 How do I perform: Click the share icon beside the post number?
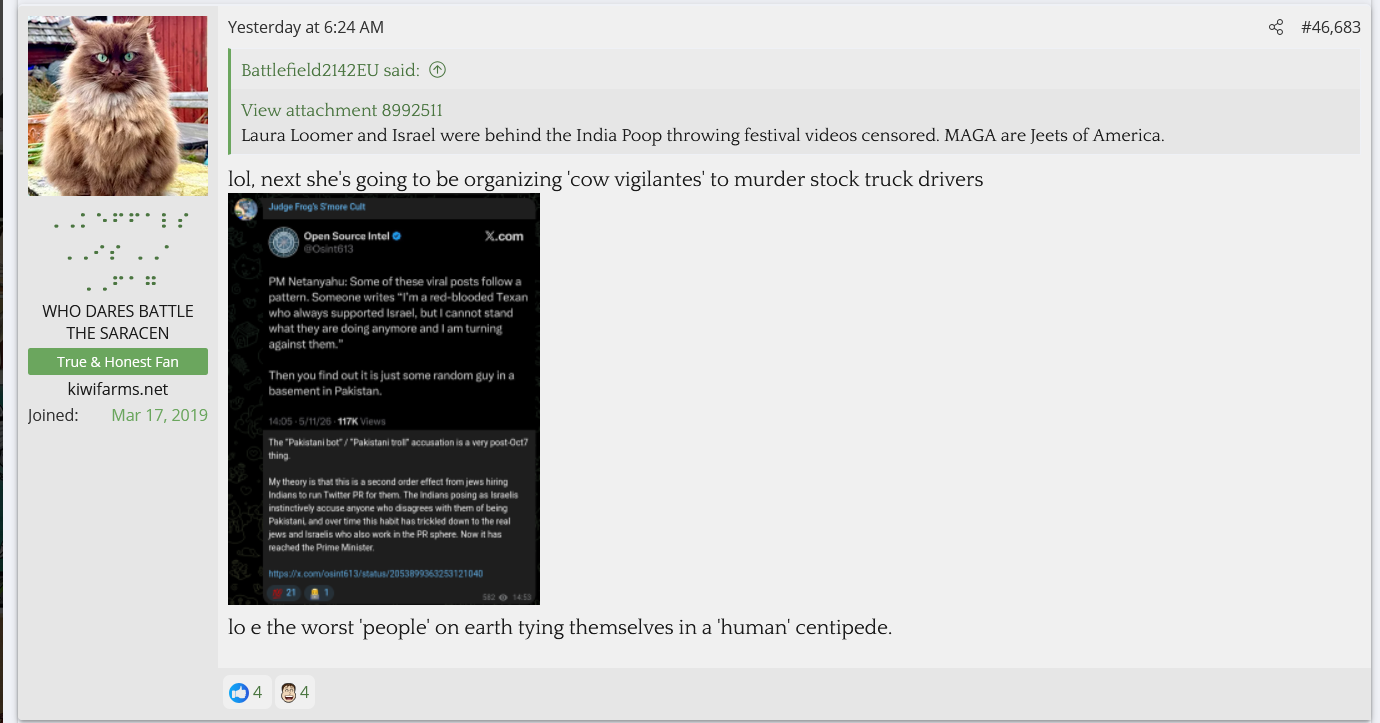[1276, 28]
